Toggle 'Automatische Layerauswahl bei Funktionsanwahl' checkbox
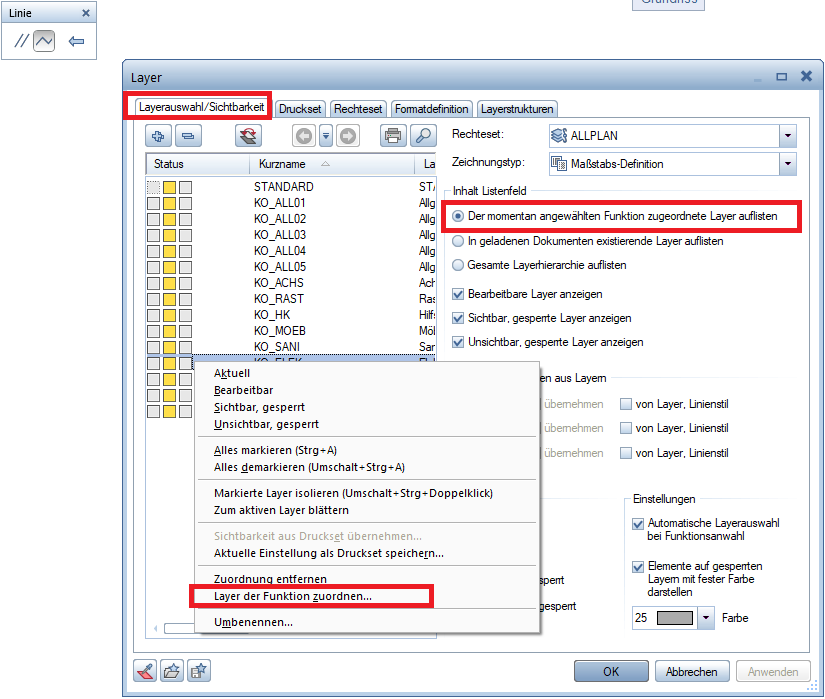This screenshot has height=699, width=825. coord(639,523)
